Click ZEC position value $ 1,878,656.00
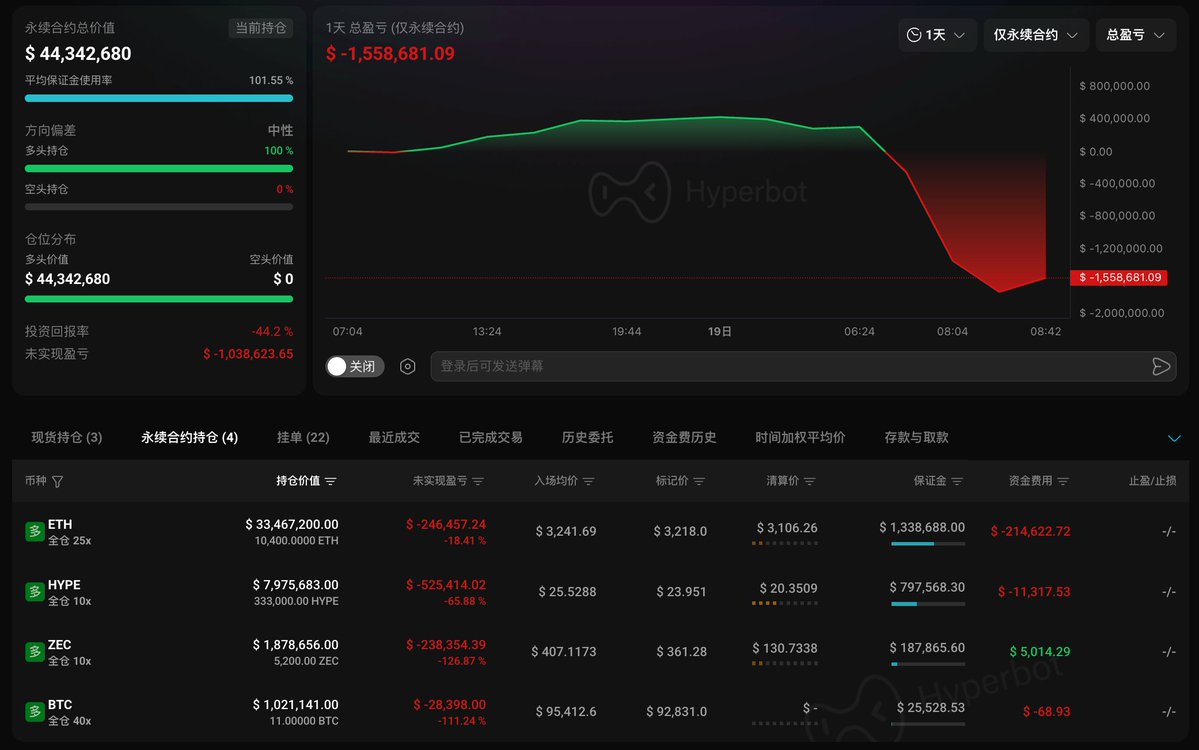This screenshot has width=1199, height=750. [295, 644]
